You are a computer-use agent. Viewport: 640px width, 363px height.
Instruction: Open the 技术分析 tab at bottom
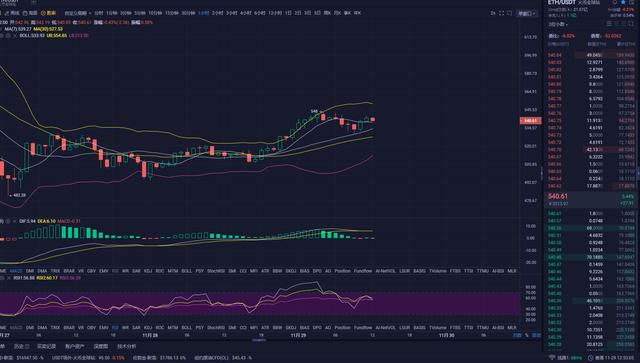(x=127, y=346)
